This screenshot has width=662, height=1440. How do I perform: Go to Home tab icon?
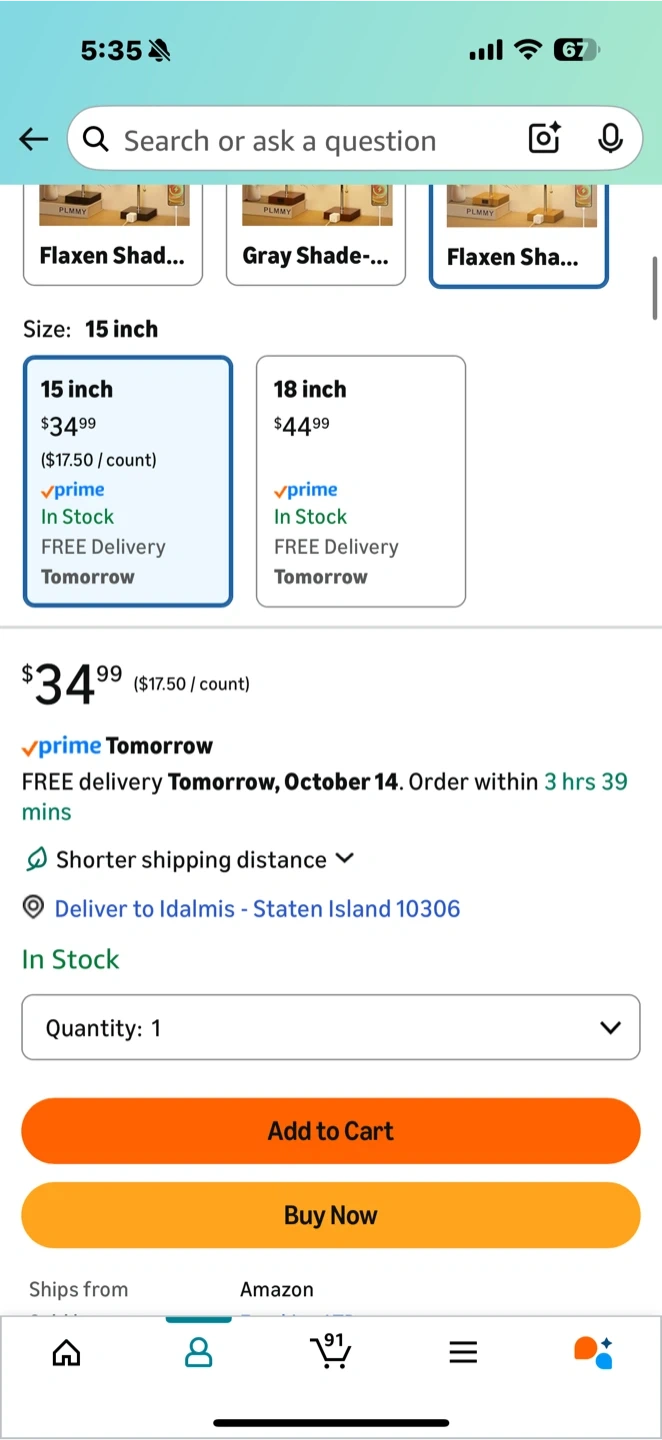pos(66,1353)
